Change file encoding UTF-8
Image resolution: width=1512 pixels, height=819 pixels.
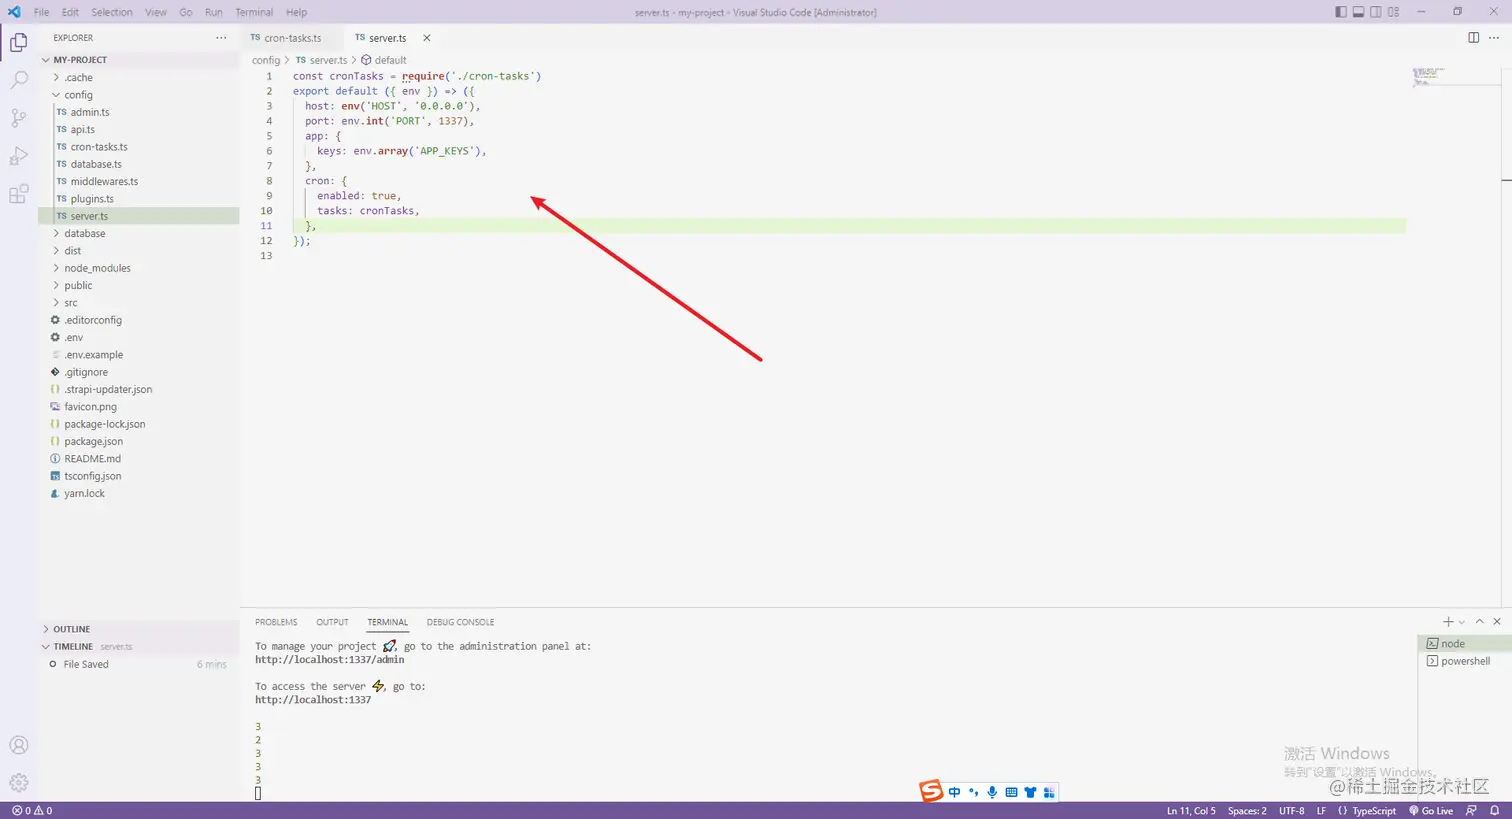(x=1291, y=811)
